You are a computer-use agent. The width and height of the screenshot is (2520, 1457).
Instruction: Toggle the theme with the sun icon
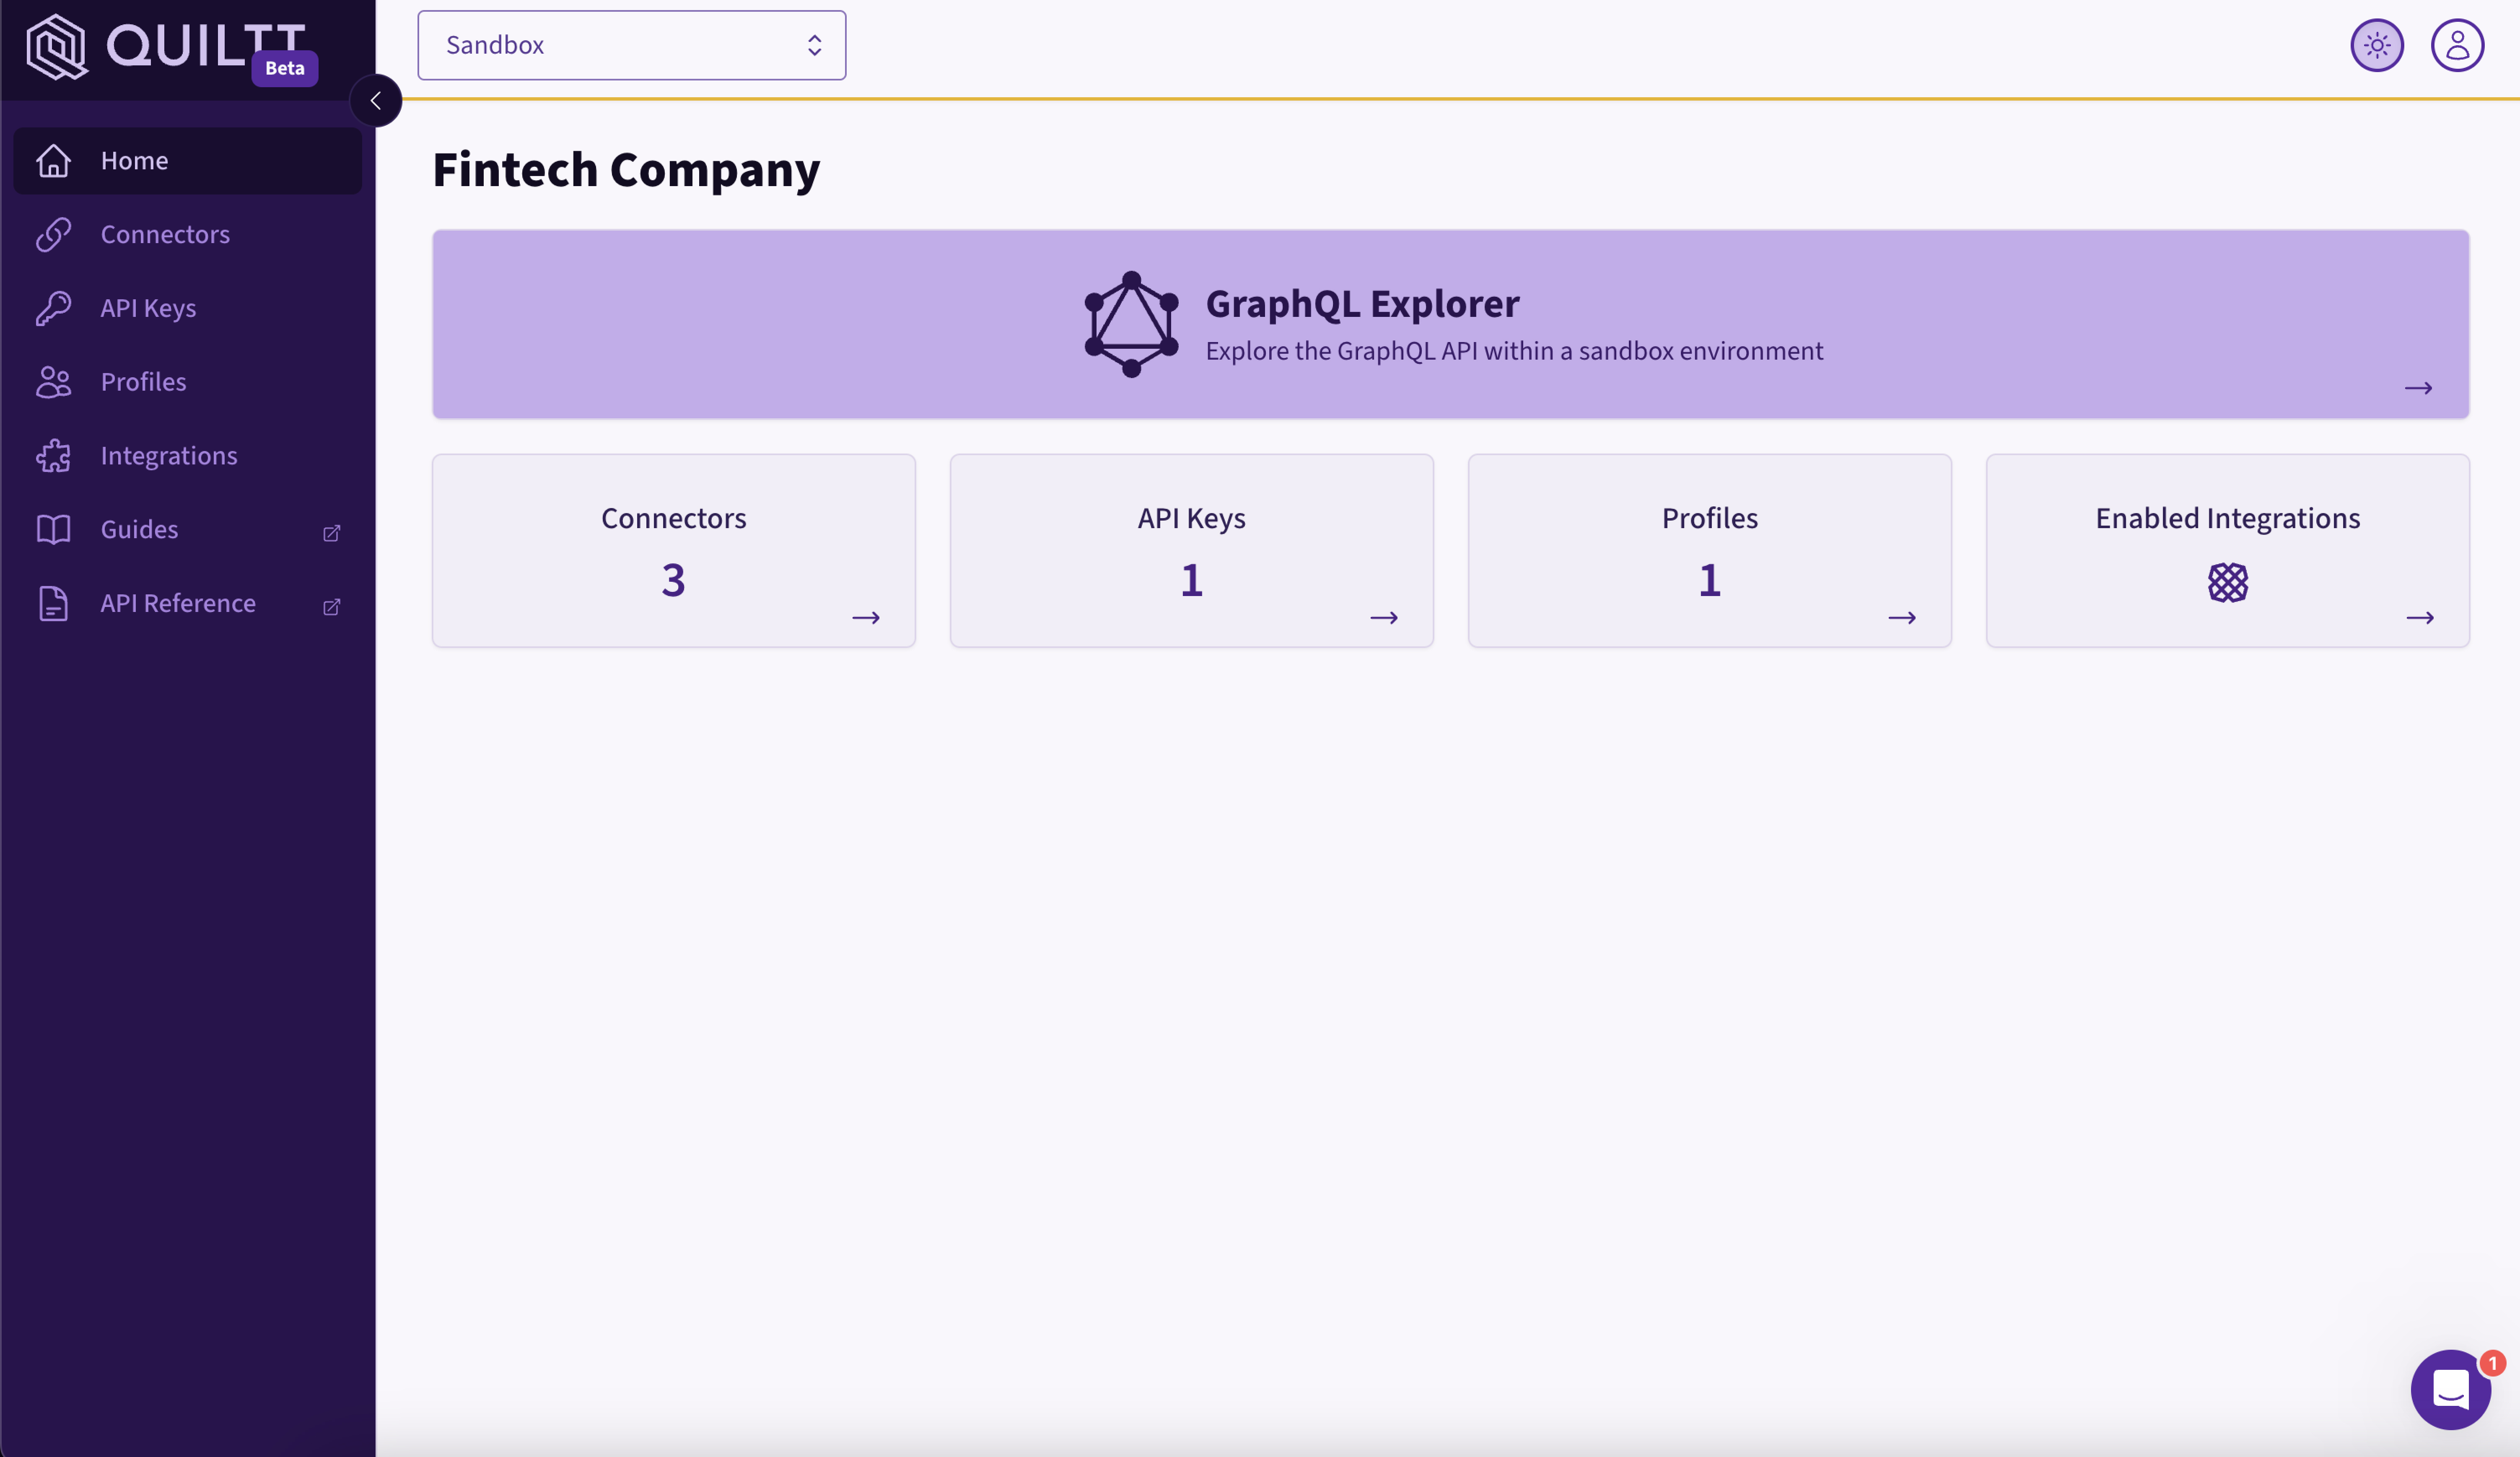(x=2377, y=44)
